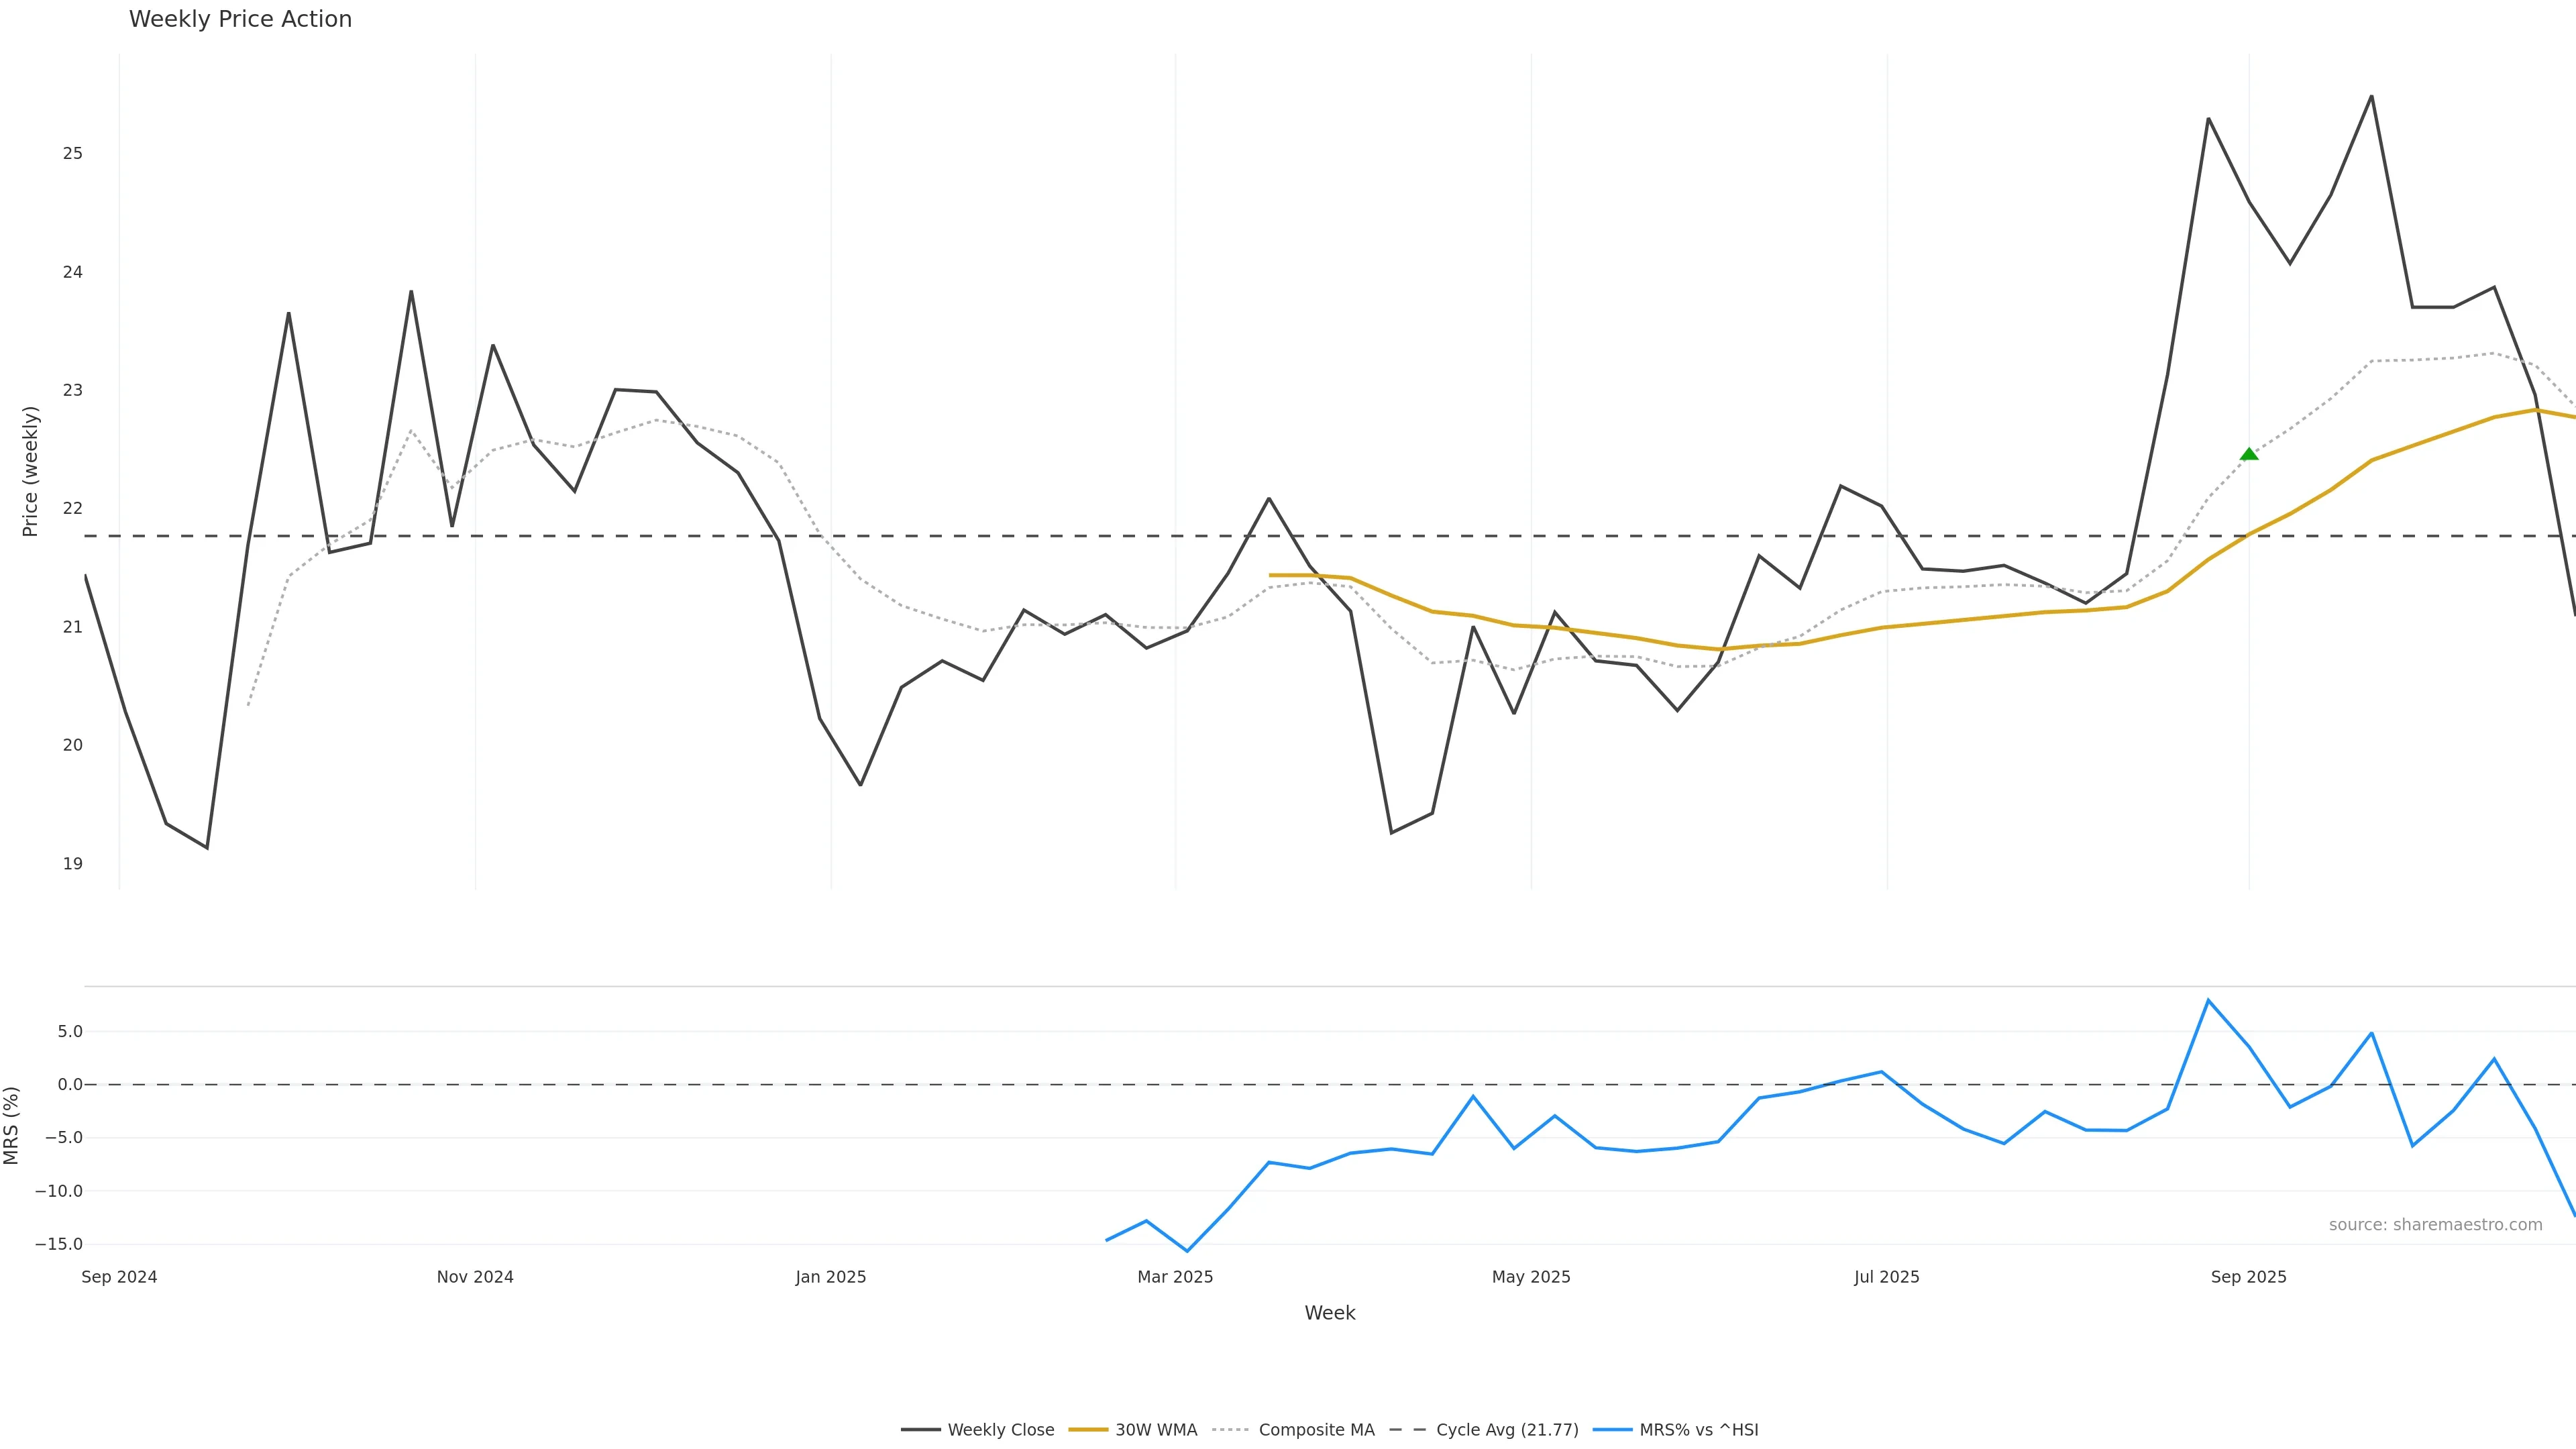This screenshot has width=2576, height=1449.
Task: Click the gold 30W WMA legend line swatch
Action: click(x=1088, y=1430)
